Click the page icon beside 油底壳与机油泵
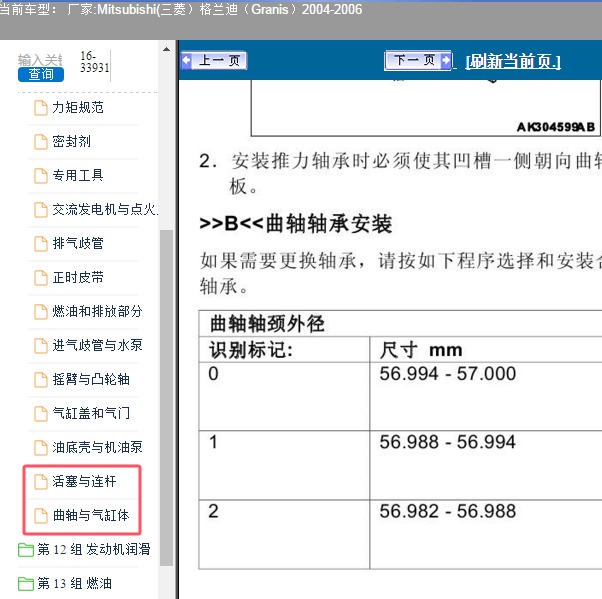The width and height of the screenshot is (602, 599). (x=41, y=447)
